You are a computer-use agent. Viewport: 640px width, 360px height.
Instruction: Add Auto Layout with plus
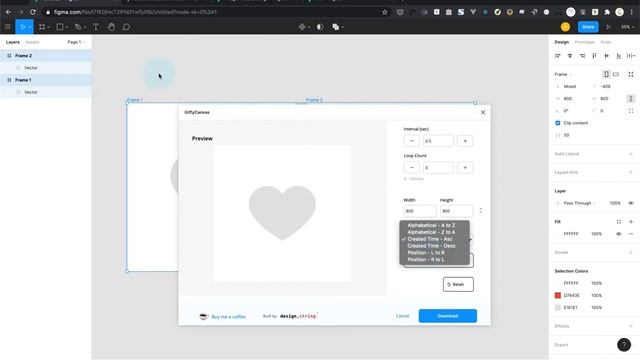(x=631, y=154)
